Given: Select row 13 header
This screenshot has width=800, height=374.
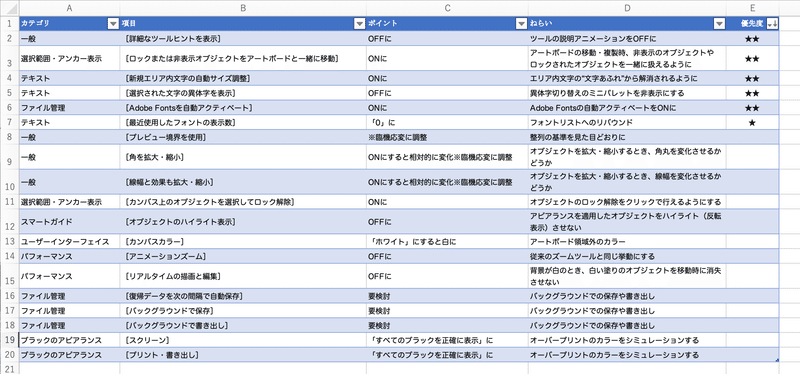Looking at the screenshot, I should [9, 241].
